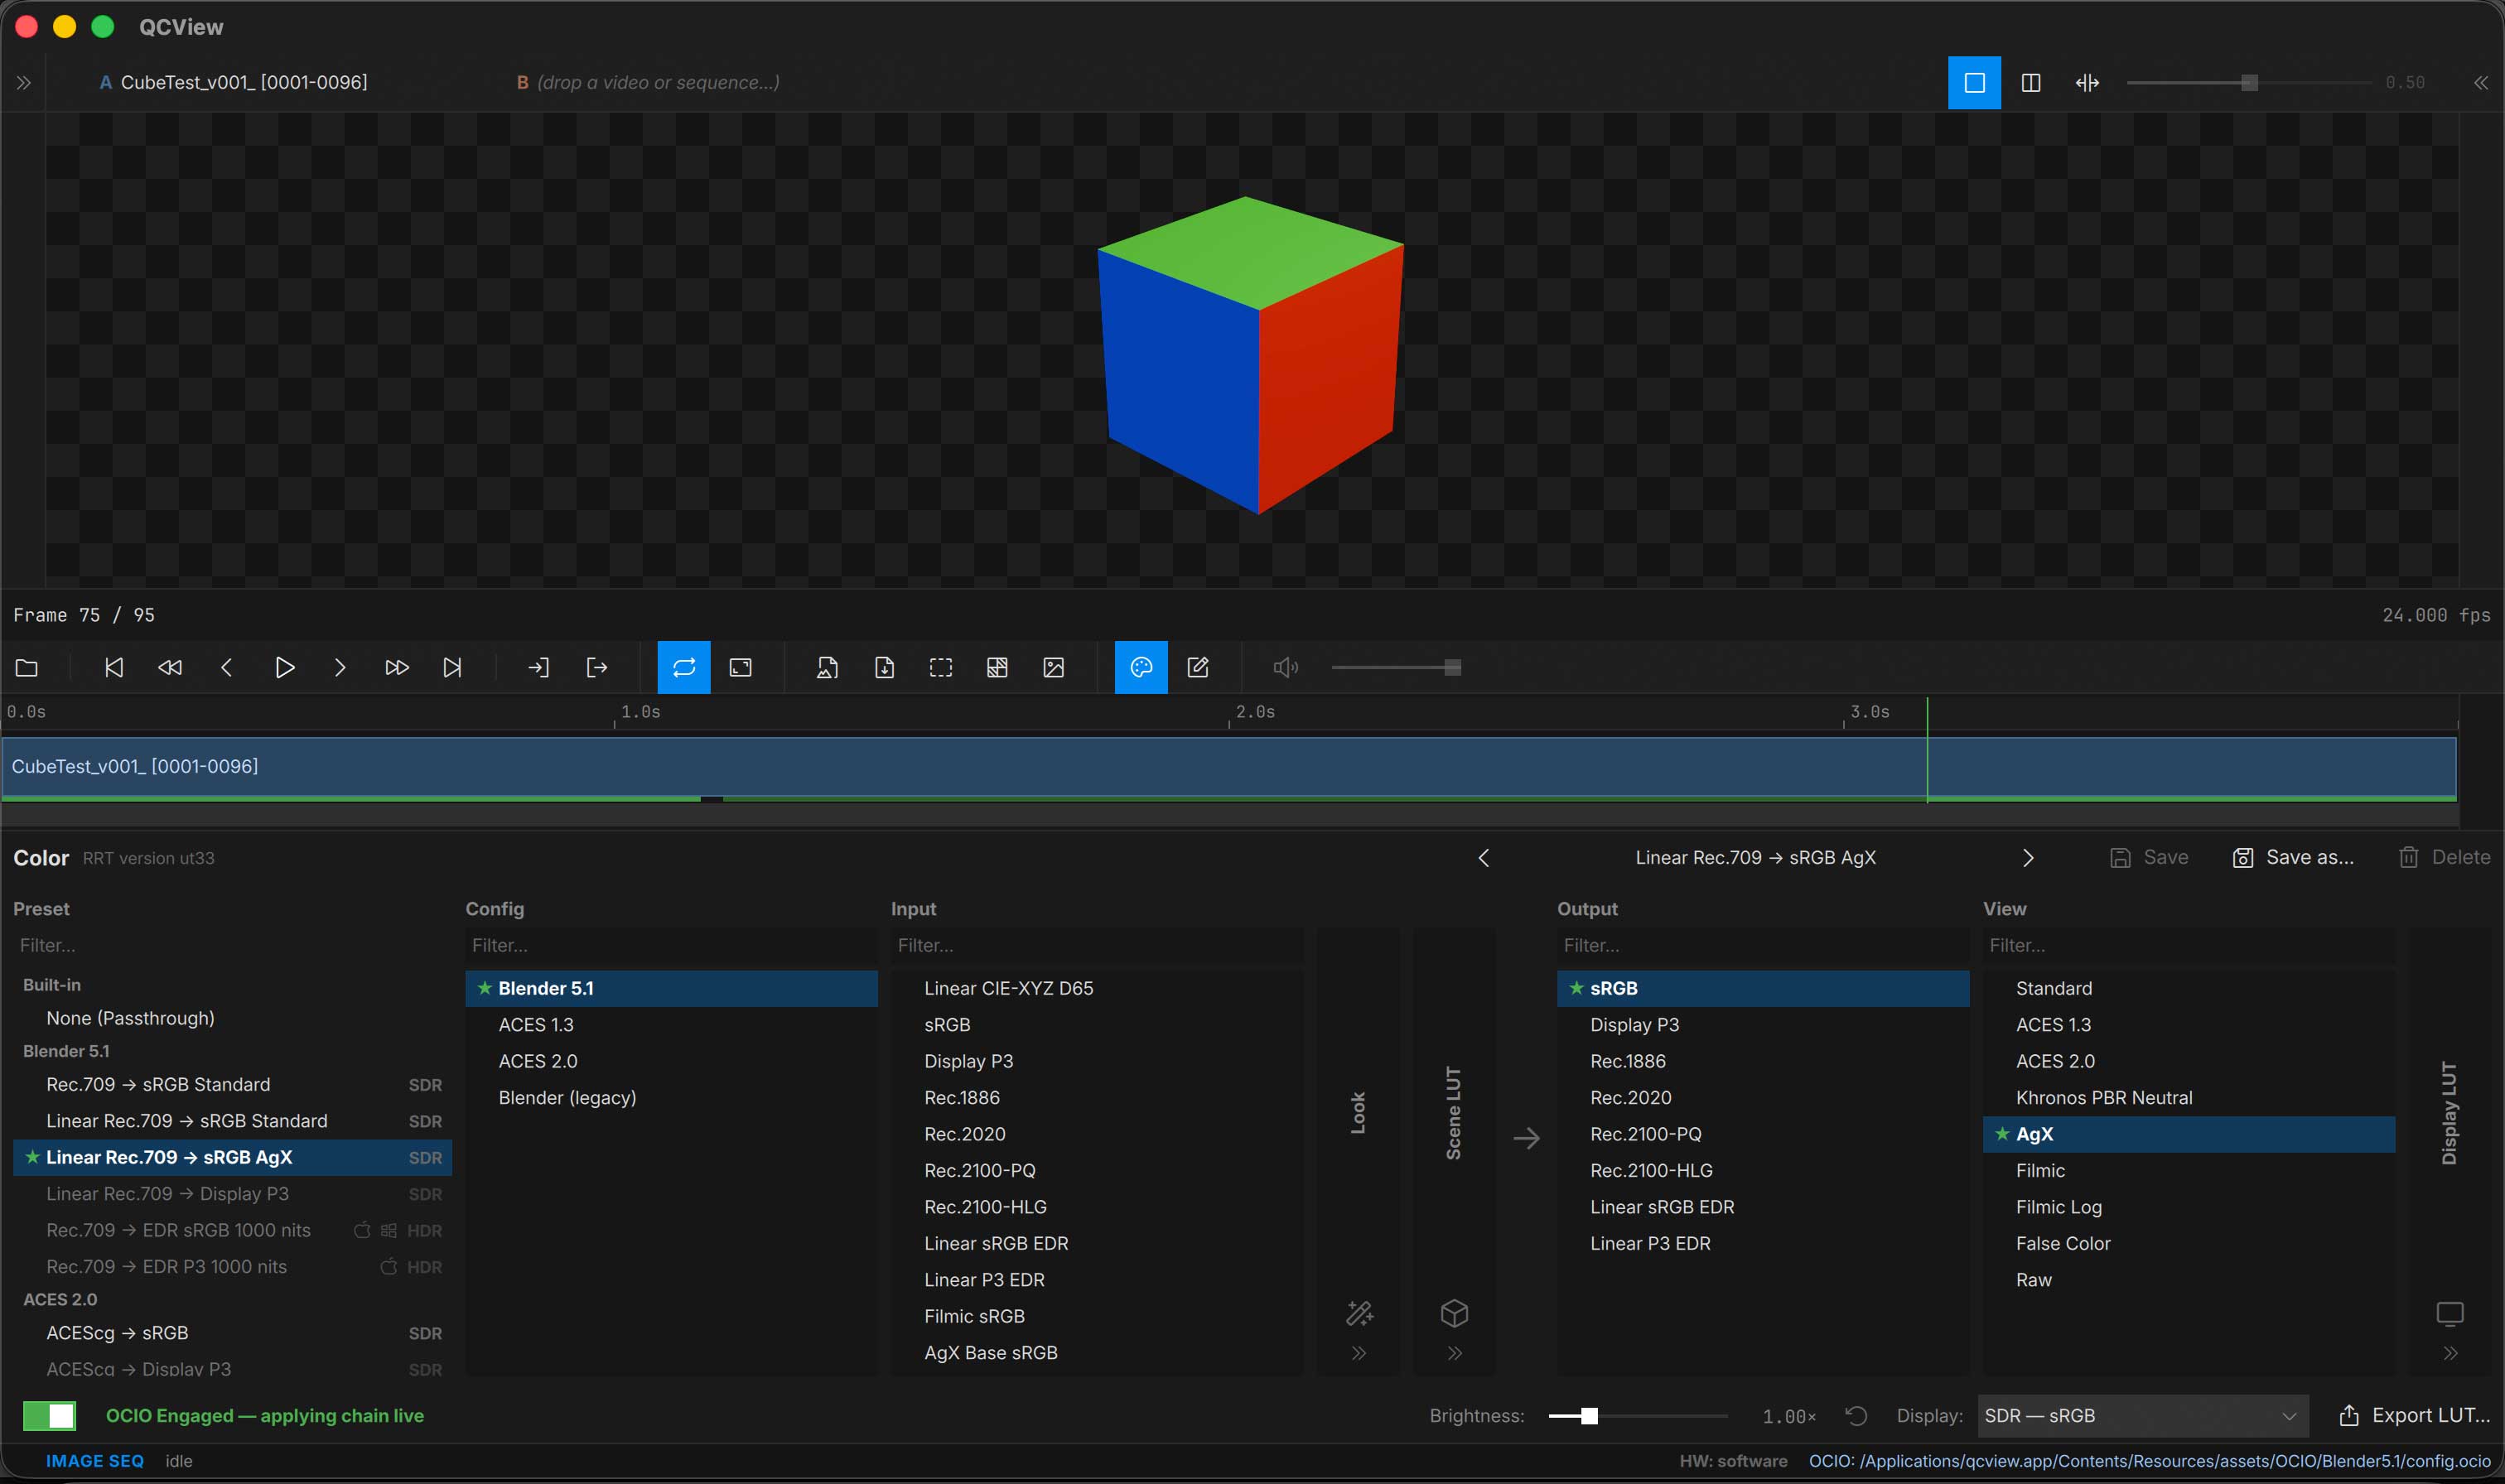Collapse the right panel chevrons
The width and height of the screenshot is (2505, 1484).
pos(2481,83)
